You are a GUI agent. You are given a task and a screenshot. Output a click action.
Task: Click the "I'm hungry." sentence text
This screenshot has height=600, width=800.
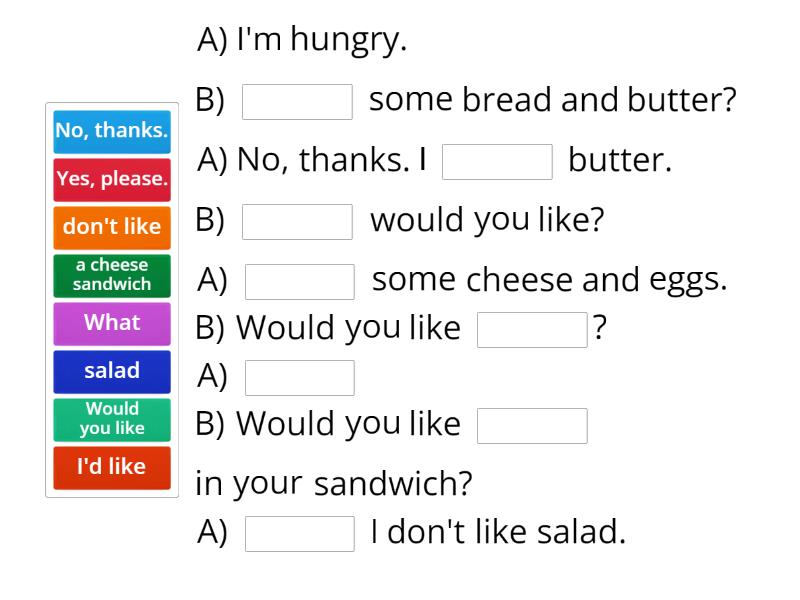320,40
